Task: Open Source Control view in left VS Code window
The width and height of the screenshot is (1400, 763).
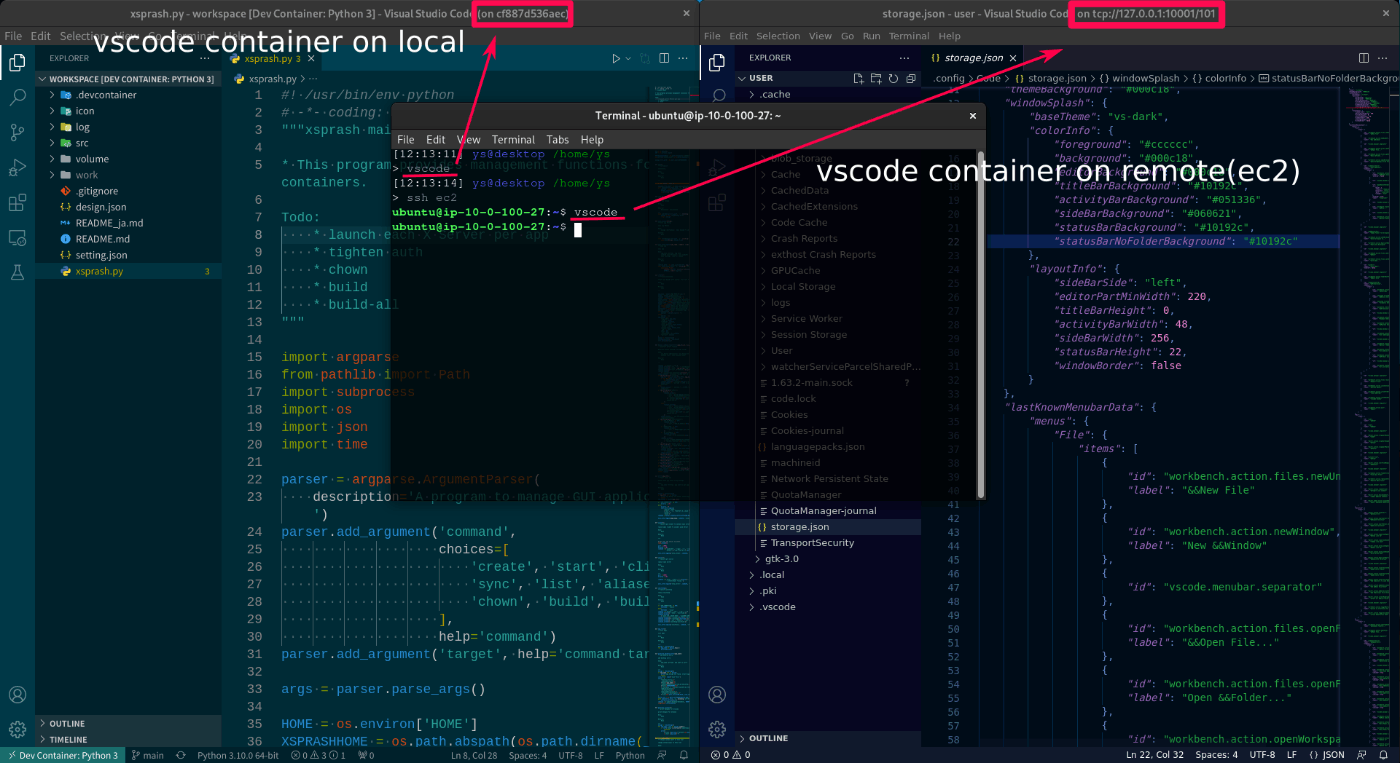Action: coord(17,132)
